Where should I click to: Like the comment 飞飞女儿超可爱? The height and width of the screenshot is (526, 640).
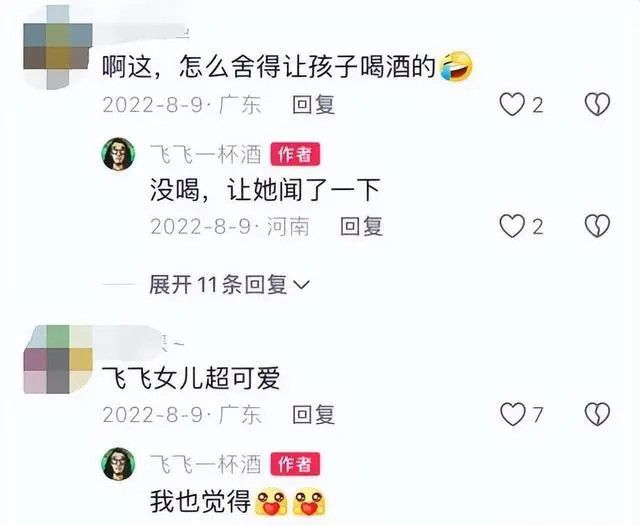tap(513, 414)
